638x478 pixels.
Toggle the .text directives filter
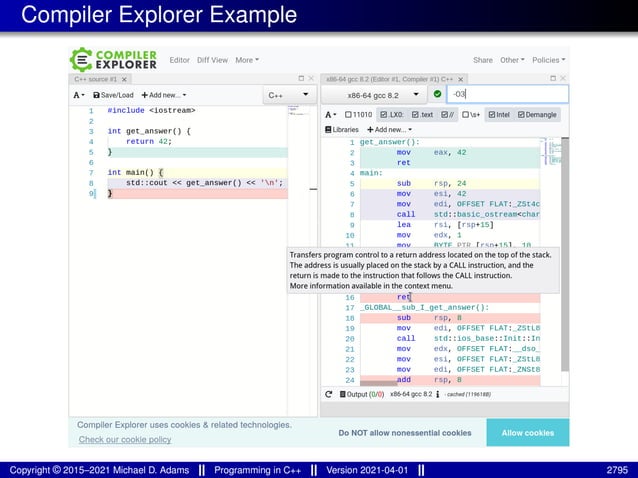pos(422,115)
